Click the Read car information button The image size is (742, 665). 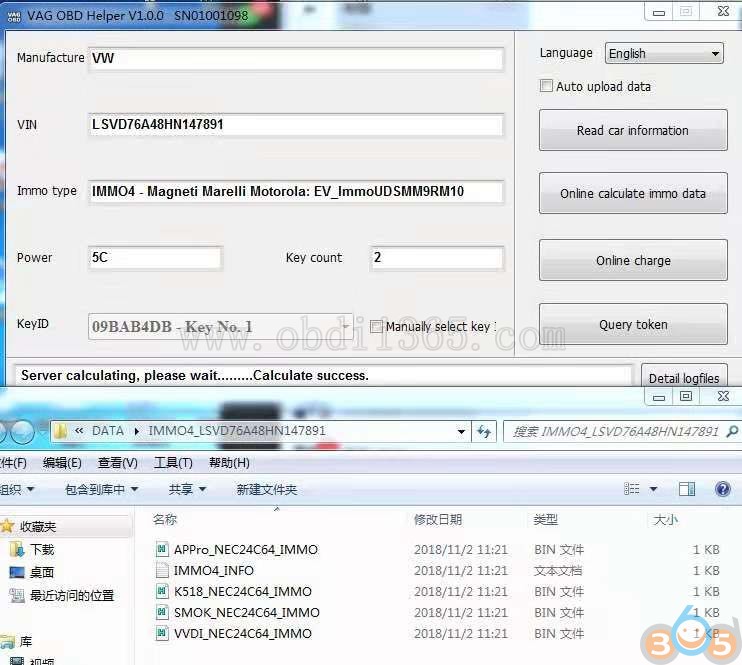point(633,130)
